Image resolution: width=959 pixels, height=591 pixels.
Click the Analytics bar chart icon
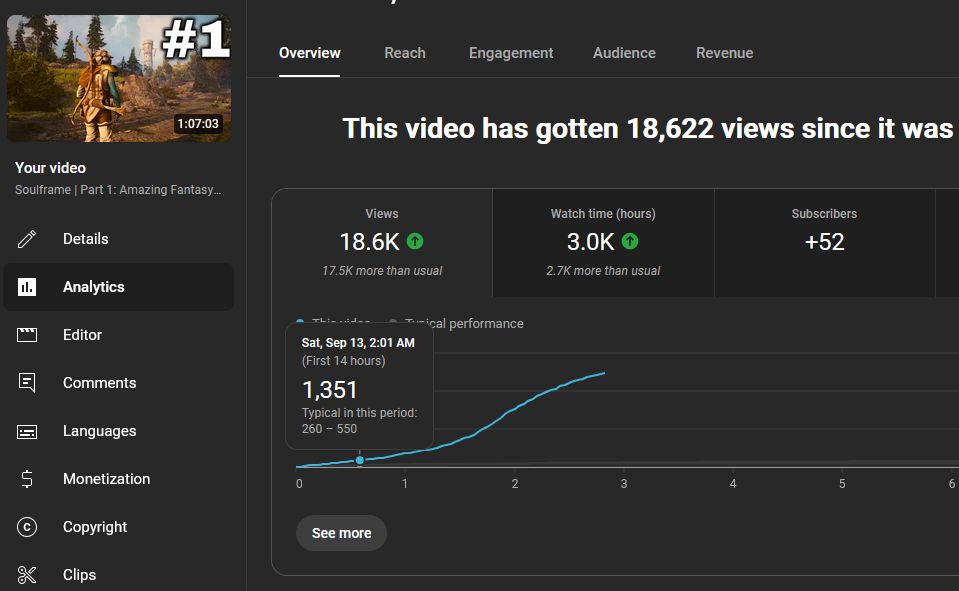pos(27,287)
